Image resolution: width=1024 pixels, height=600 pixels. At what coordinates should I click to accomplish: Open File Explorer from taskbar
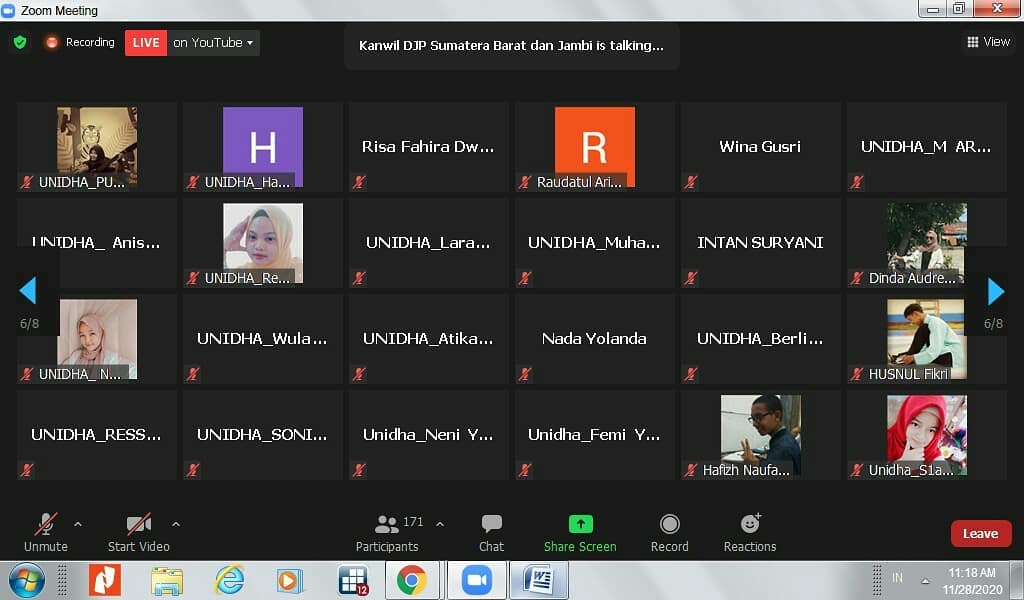click(167, 580)
